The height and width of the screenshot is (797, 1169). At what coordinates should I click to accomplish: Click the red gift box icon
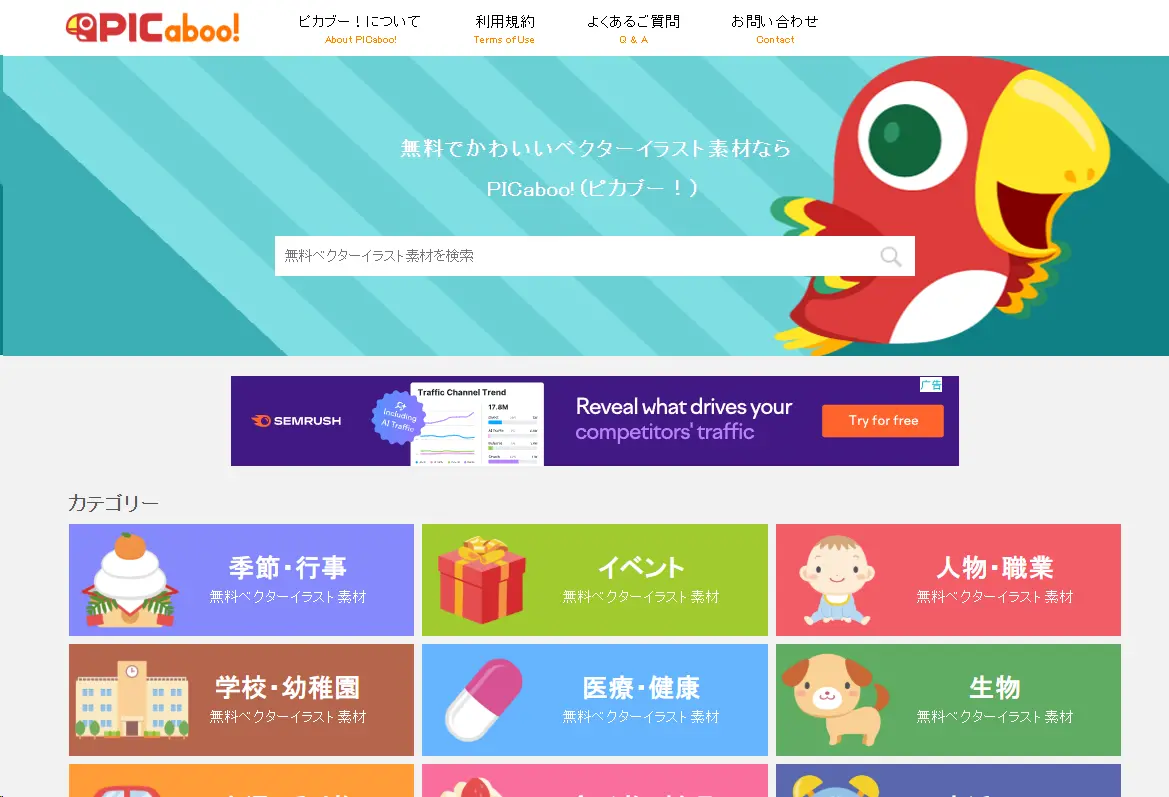tap(482, 580)
